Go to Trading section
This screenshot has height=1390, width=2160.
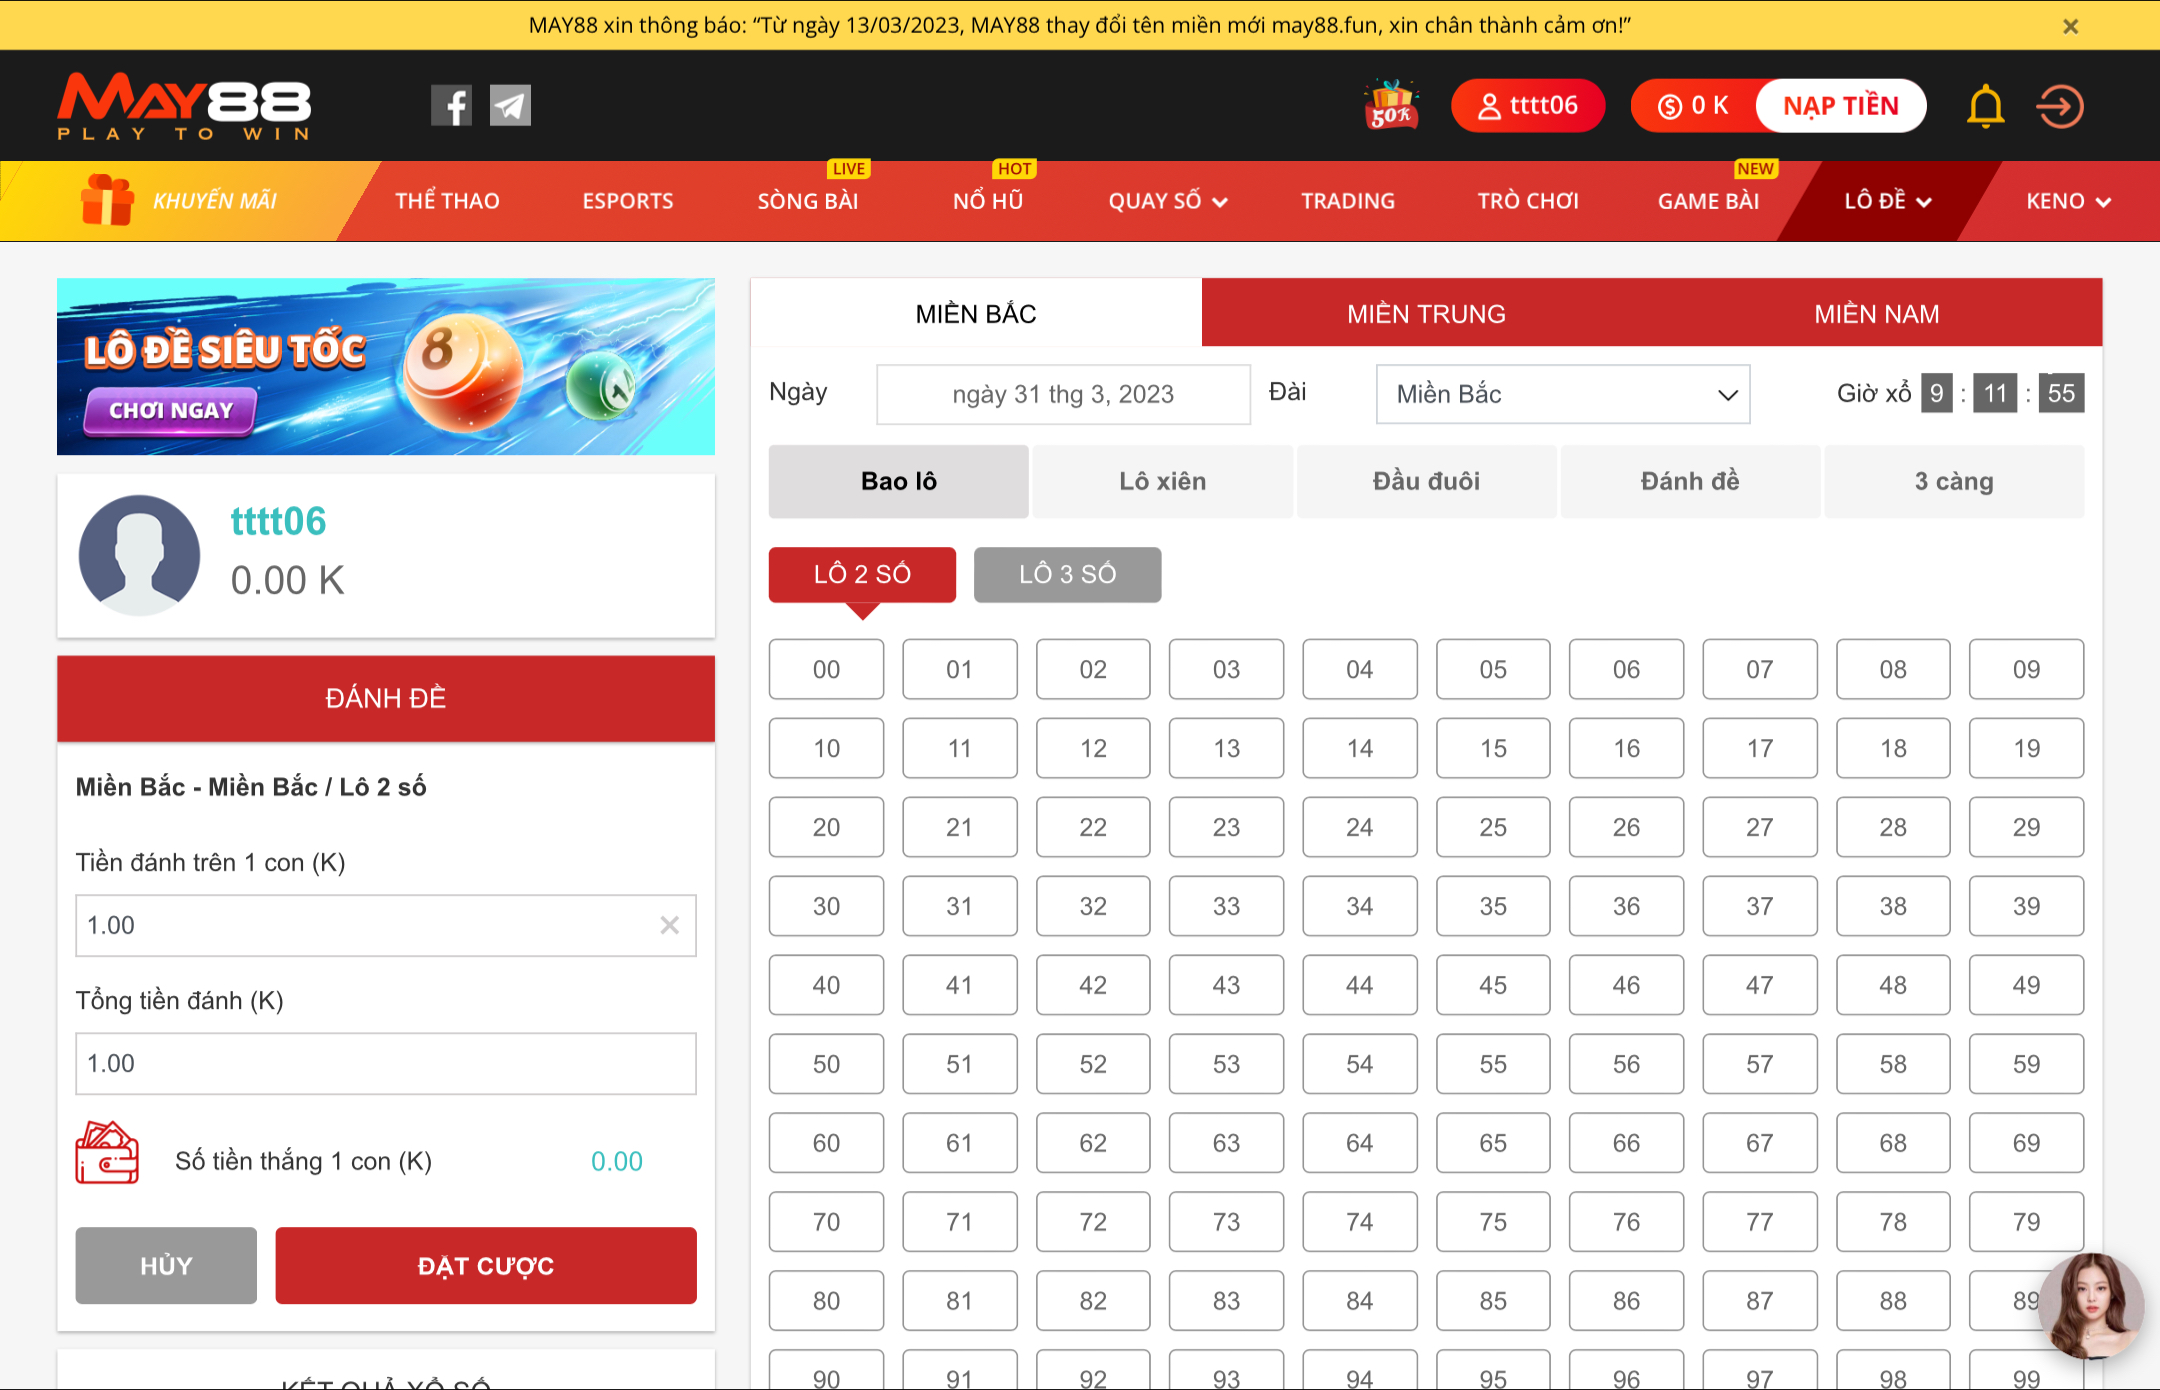coord(1348,201)
